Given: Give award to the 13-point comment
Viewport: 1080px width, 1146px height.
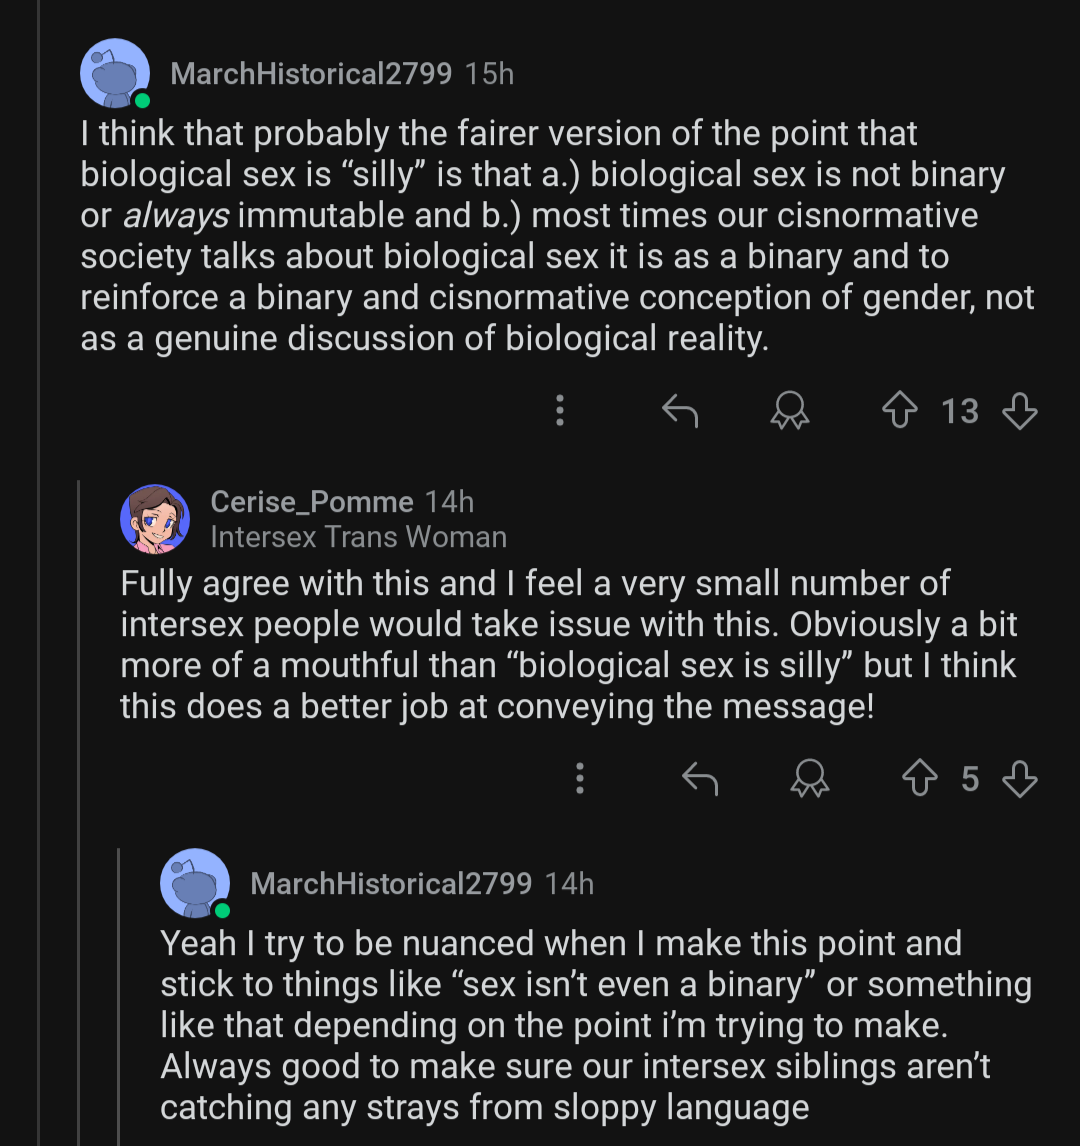Looking at the screenshot, I should pos(790,410).
